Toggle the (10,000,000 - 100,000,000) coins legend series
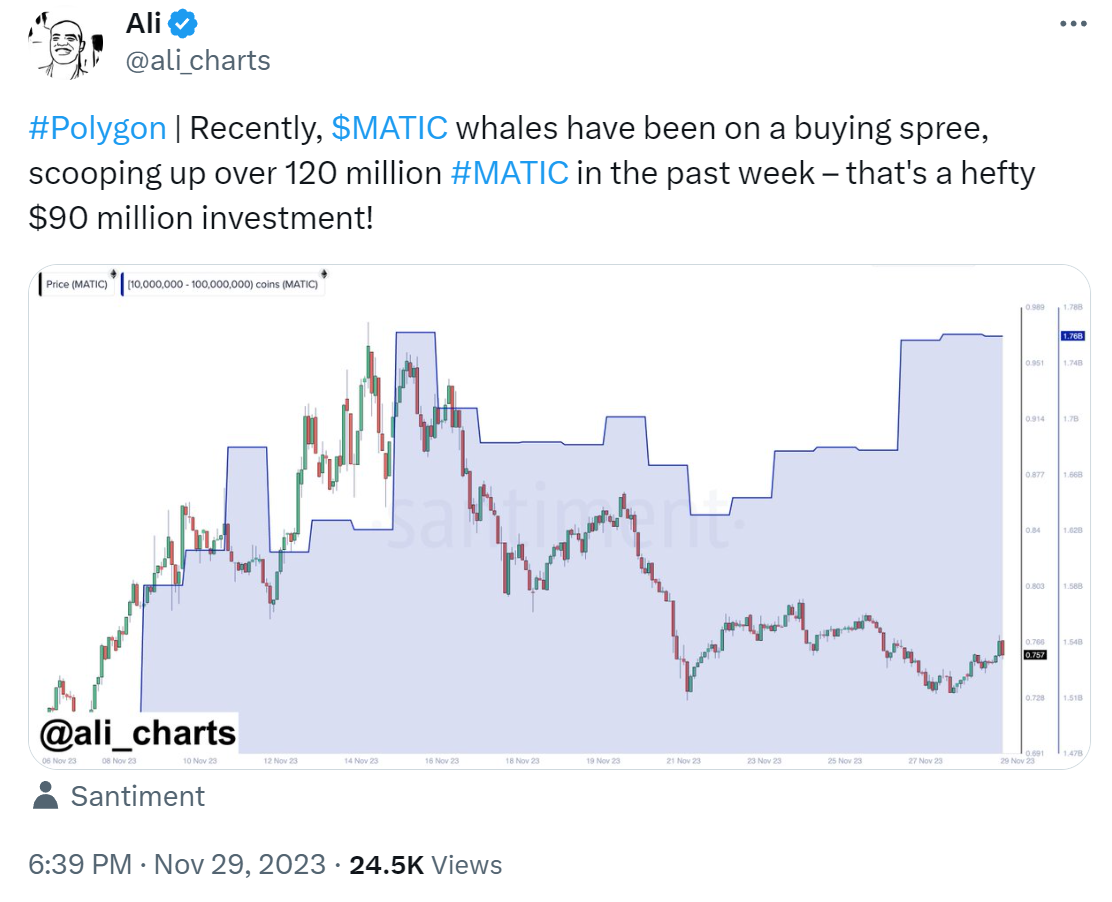Screen dimensions: 1112x902 pos(223,284)
